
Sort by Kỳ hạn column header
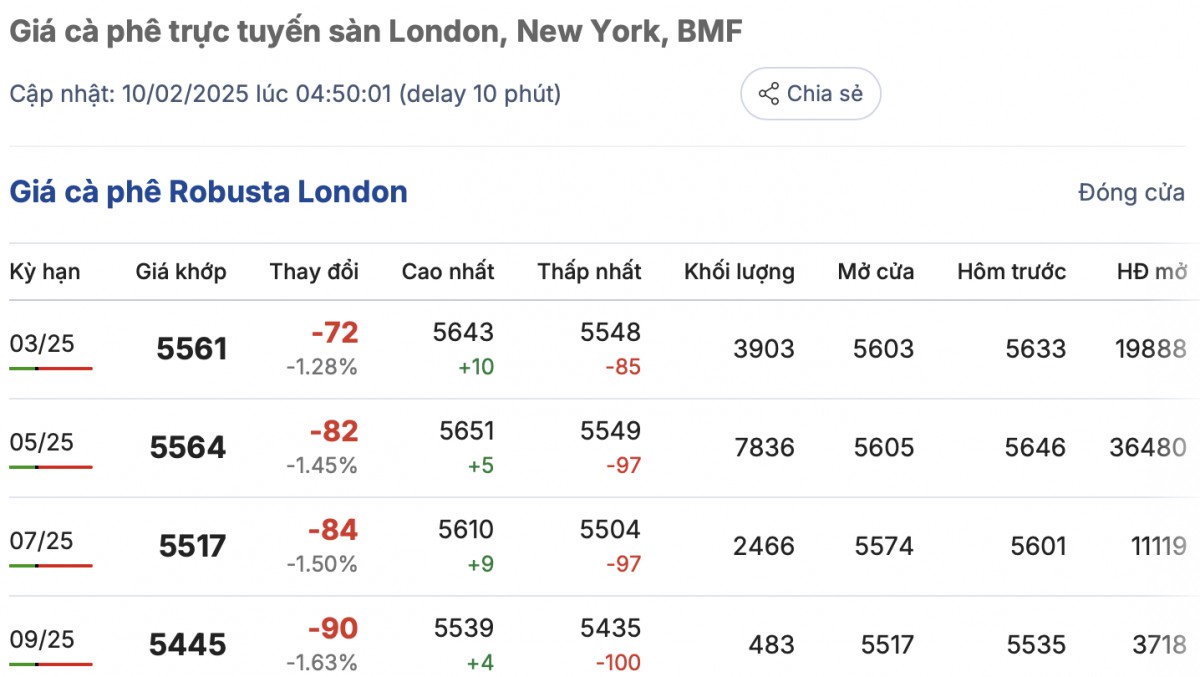(45, 271)
